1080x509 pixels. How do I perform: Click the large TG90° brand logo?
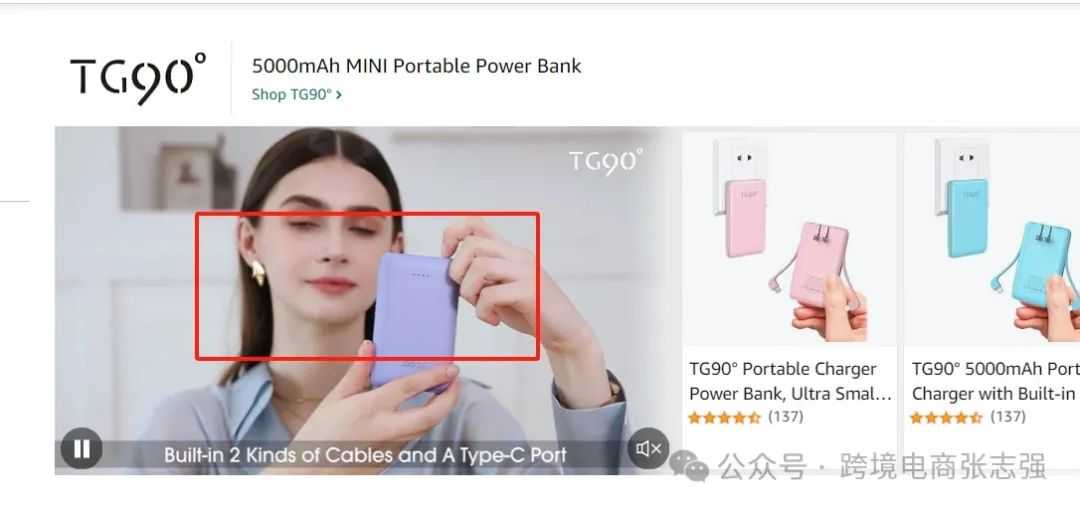[x=138, y=78]
